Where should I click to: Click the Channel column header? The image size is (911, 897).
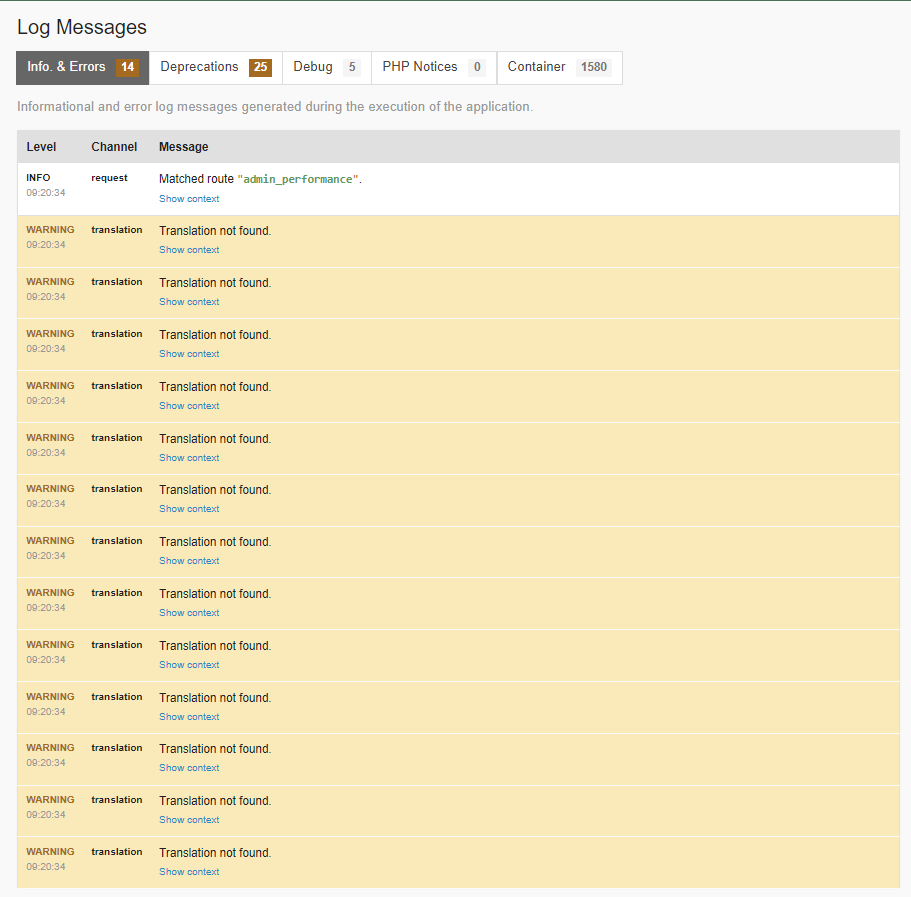pos(114,147)
